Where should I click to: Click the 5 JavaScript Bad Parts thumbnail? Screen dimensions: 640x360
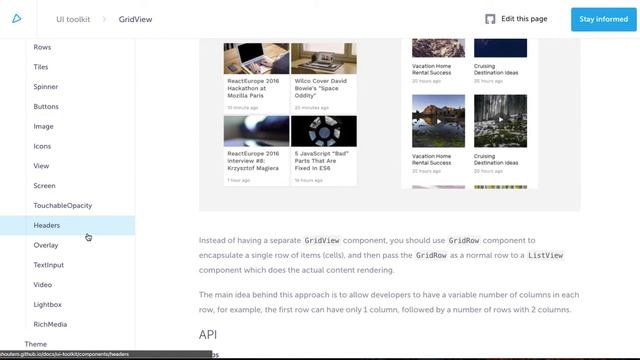point(324,131)
